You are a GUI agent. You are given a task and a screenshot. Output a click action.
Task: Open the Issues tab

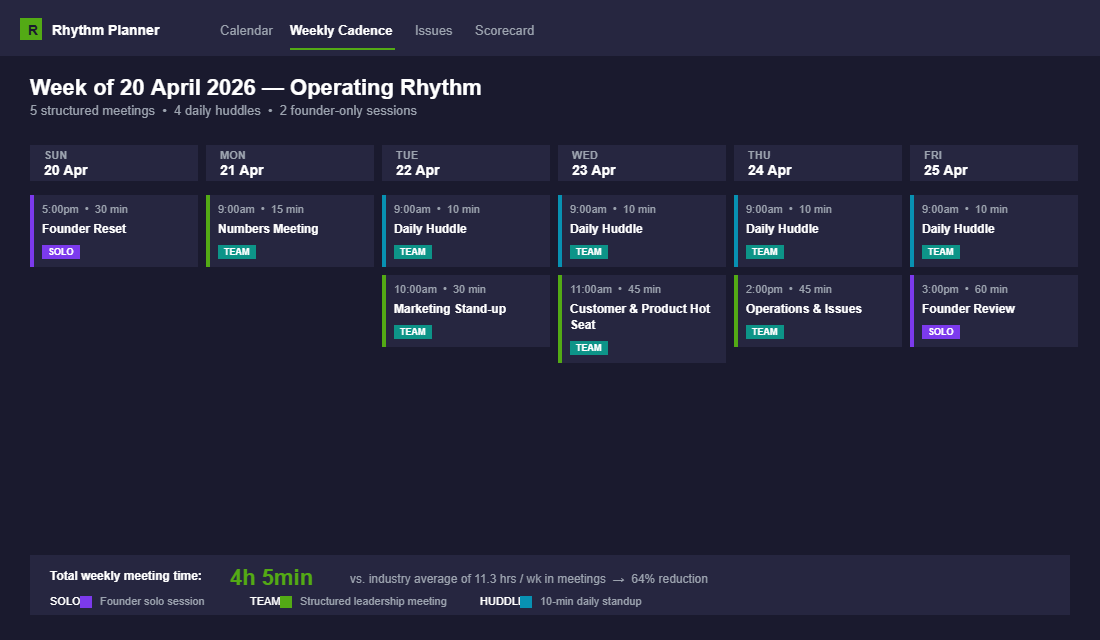[x=433, y=30]
